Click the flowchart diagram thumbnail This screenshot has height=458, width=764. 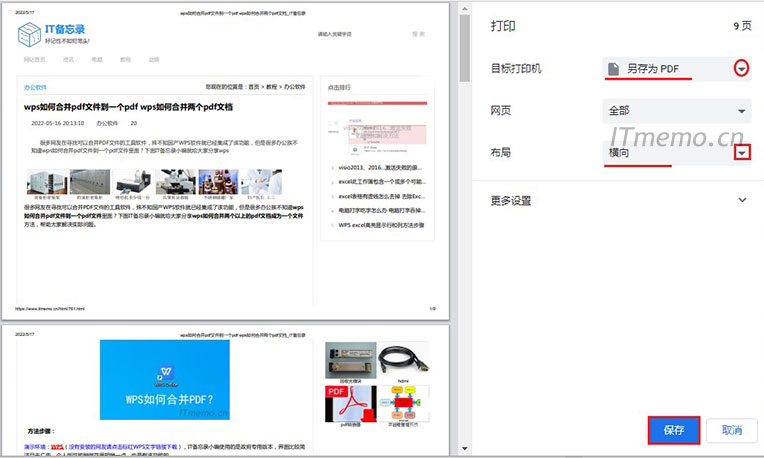click(x=403, y=404)
